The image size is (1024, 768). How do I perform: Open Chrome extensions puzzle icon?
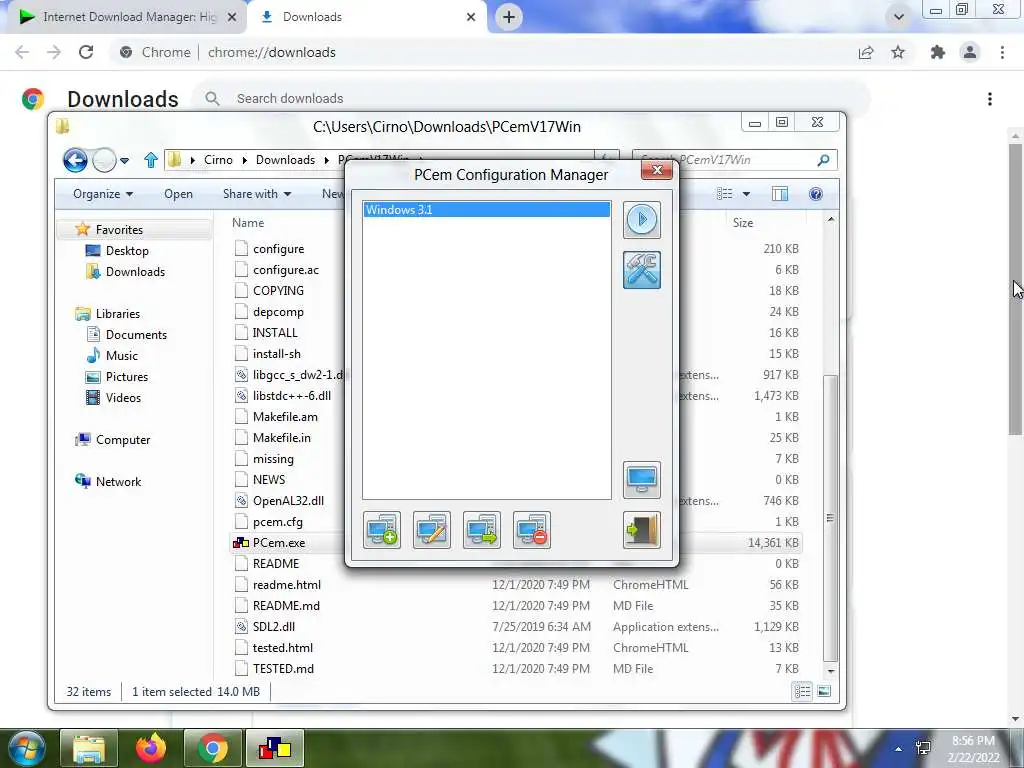click(x=938, y=52)
